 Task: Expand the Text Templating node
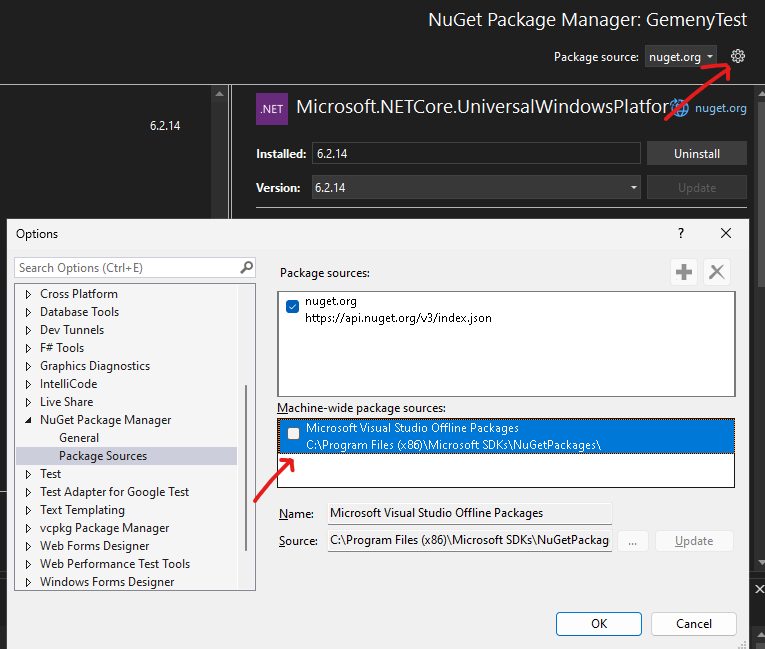point(28,510)
